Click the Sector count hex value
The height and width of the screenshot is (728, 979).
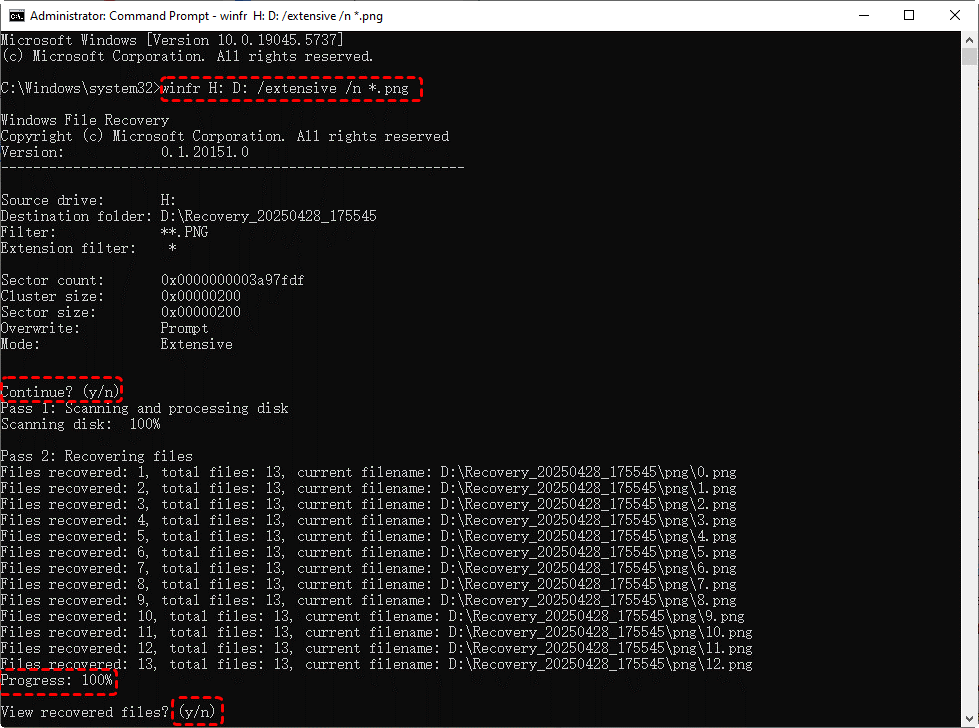232,280
